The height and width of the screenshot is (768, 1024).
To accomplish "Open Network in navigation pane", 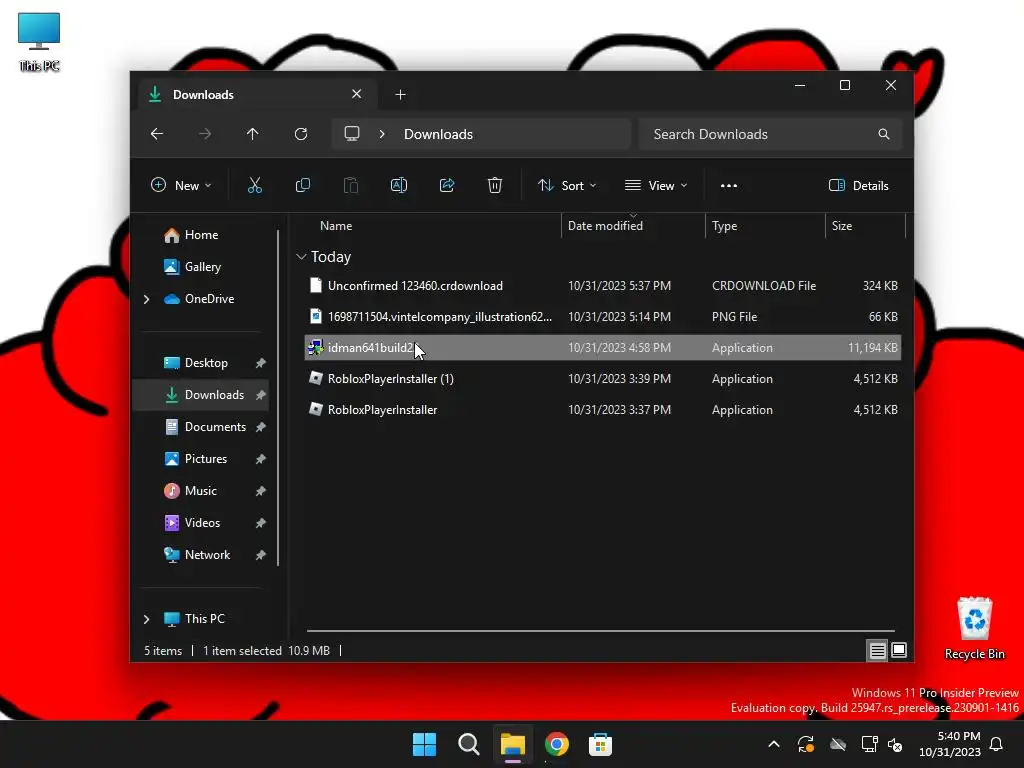I will click(207, 554).
